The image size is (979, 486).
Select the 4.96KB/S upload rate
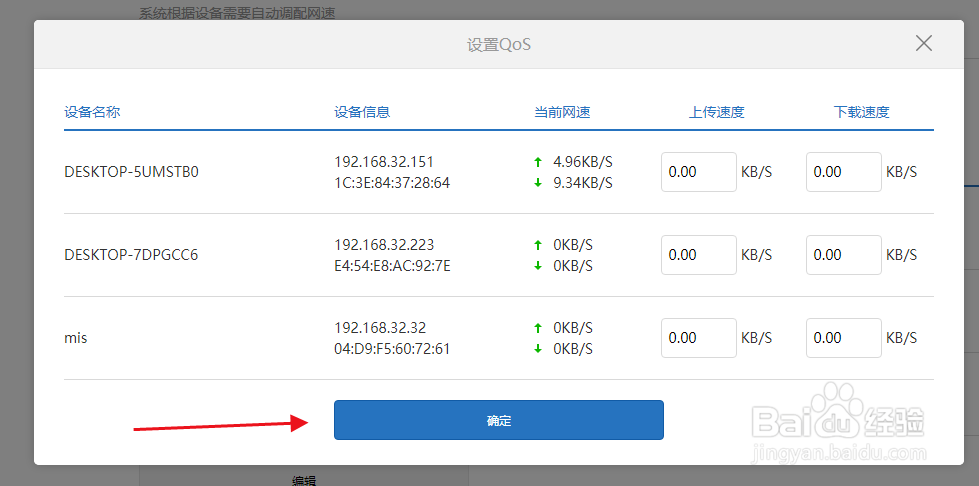click(583, 162)
